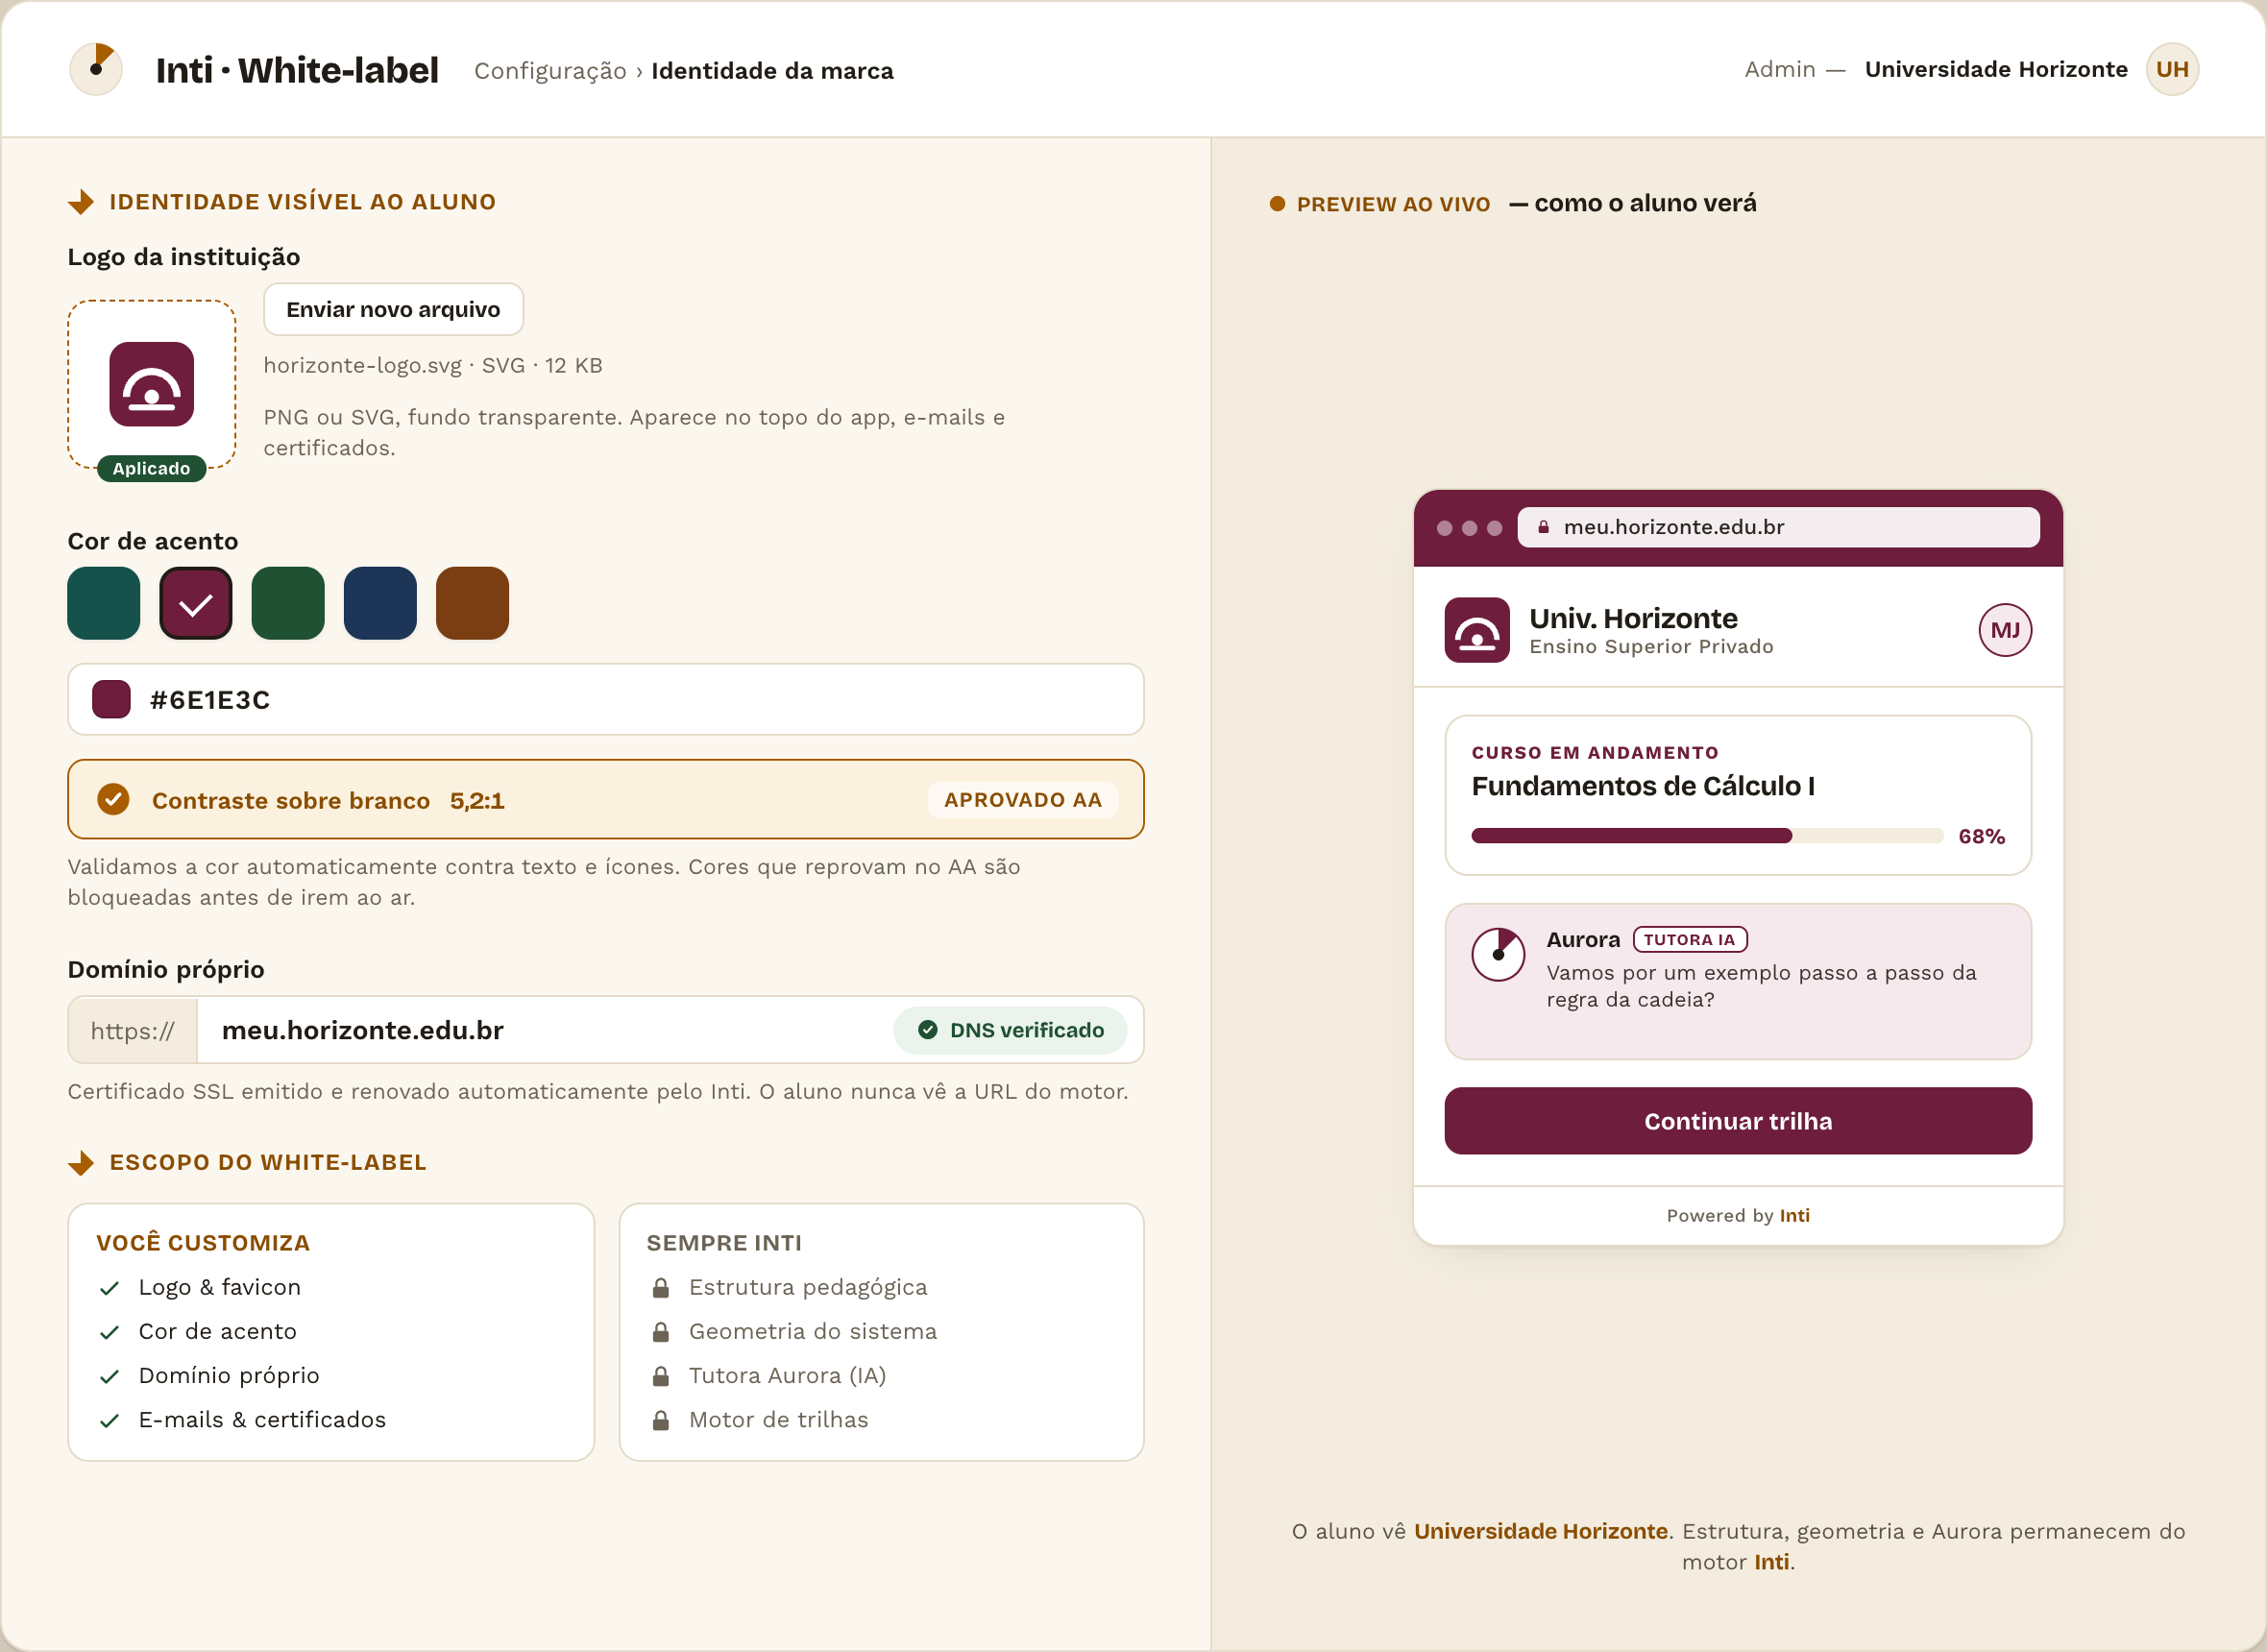The height and width of the screenshot is (1652, 2267).
Task: Click the lock beside Estrutura pedagógica
Action: point(660,1288)
